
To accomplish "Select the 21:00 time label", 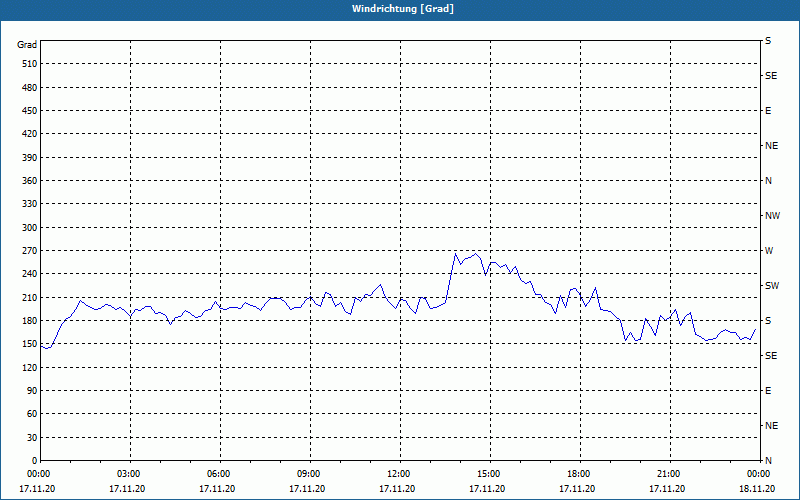I will point(670,474).
